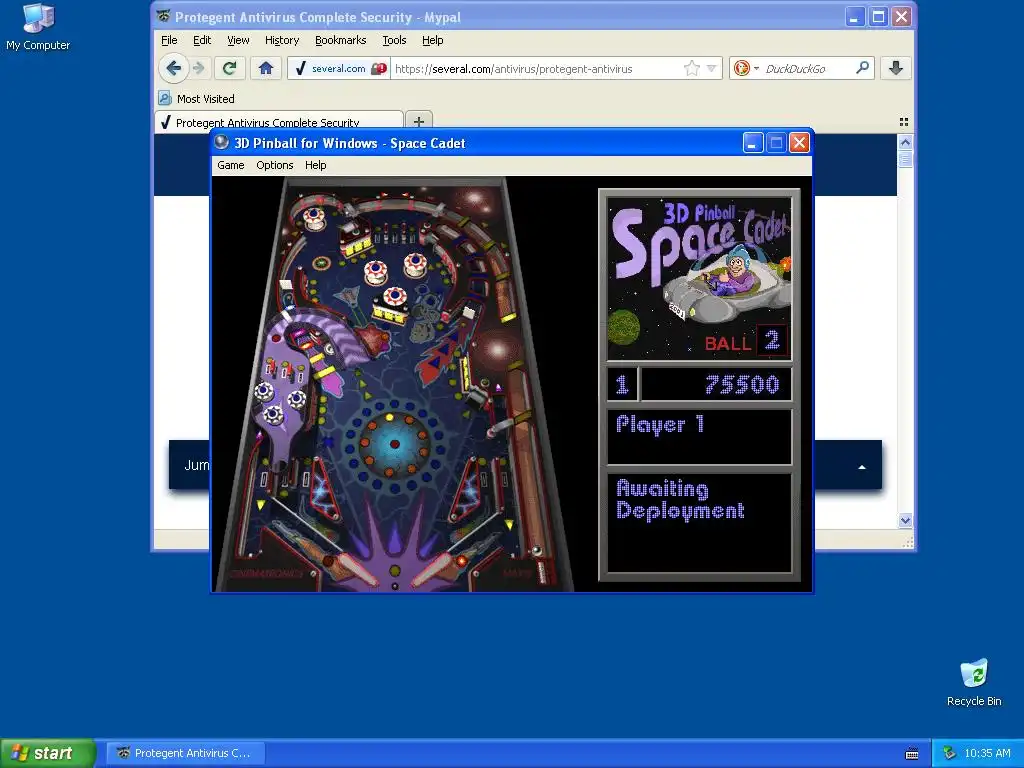Open the browser Help menu next to Tools
1024x768 pixels.
[x=432, y=40]
